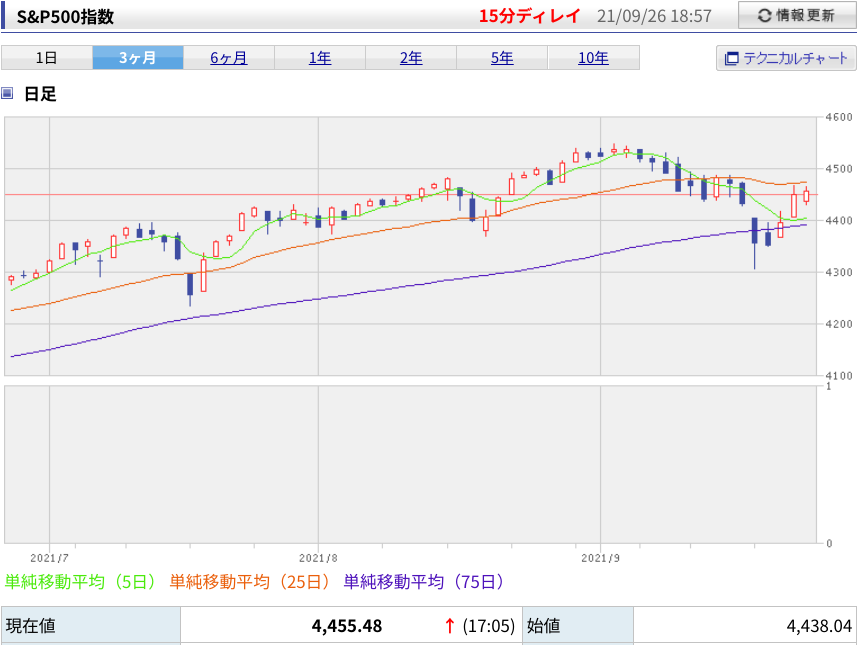Click the 4500 price axis label
The image size is (858, 645).
tap(839, 169)
